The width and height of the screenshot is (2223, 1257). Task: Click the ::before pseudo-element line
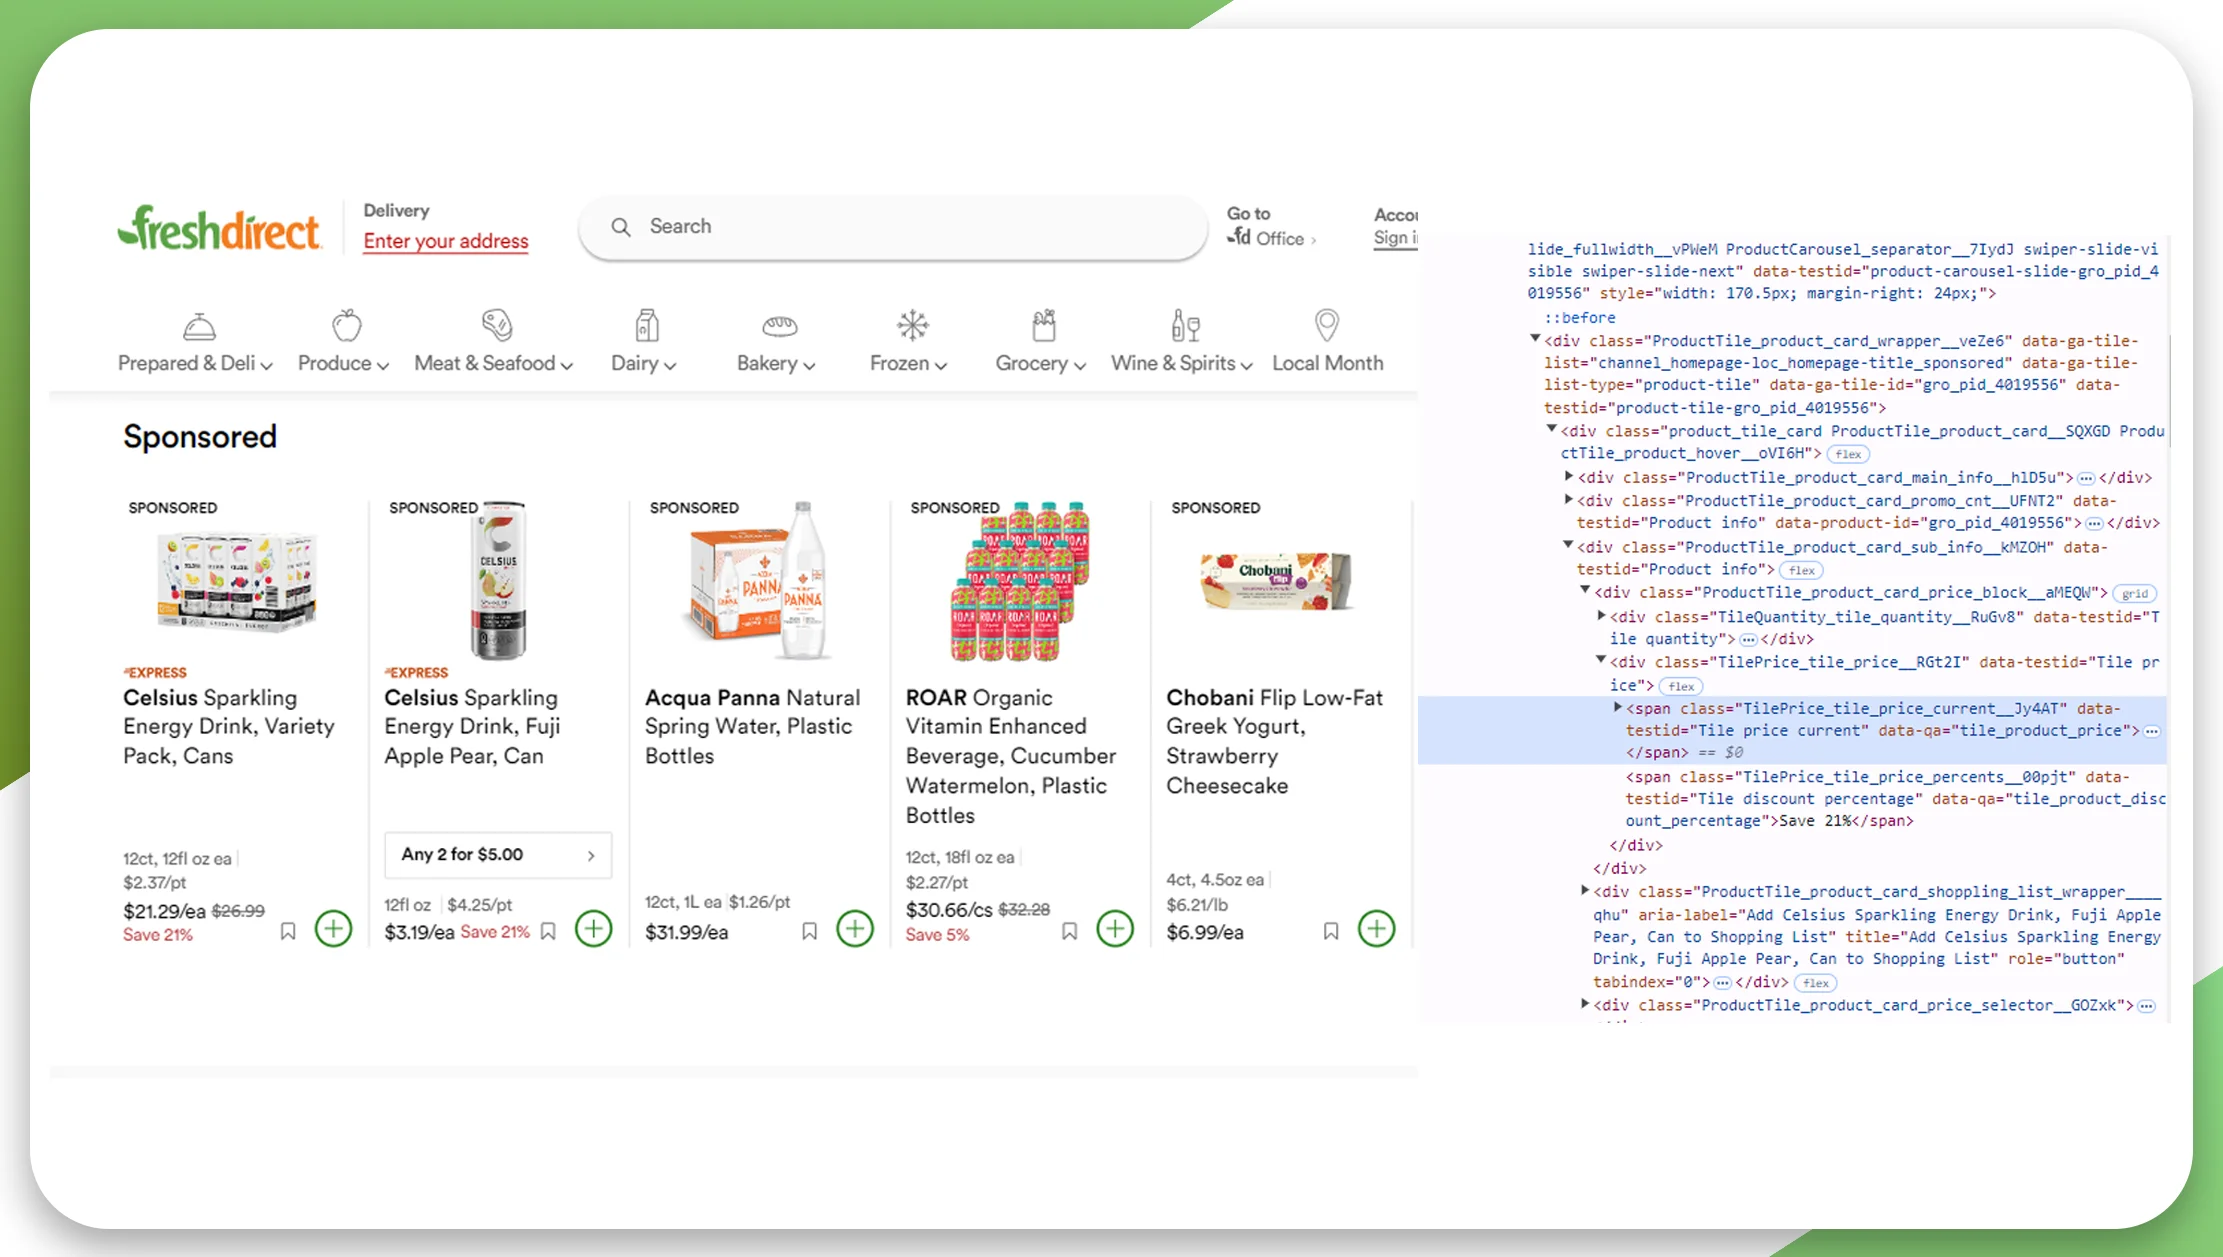click(1580, 318)
